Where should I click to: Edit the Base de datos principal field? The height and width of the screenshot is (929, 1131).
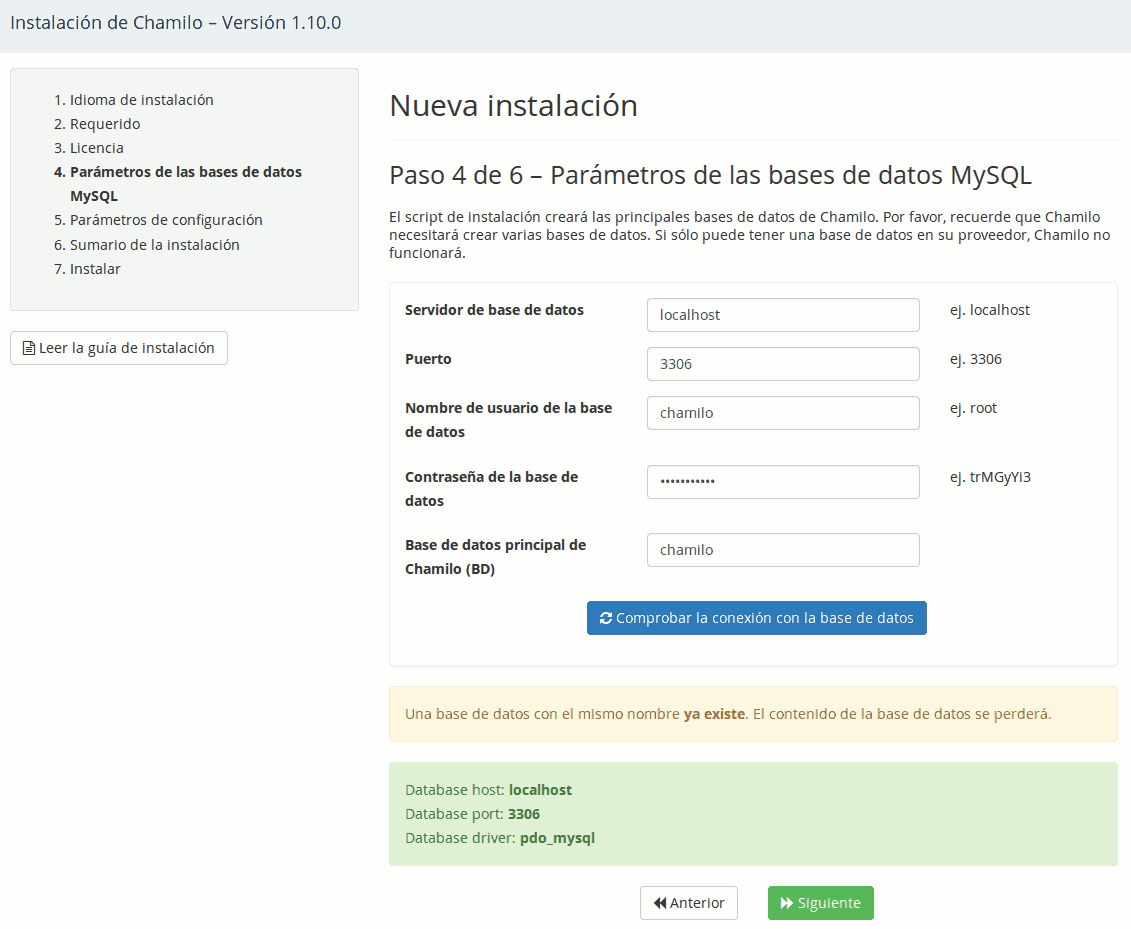pos(783,550)
